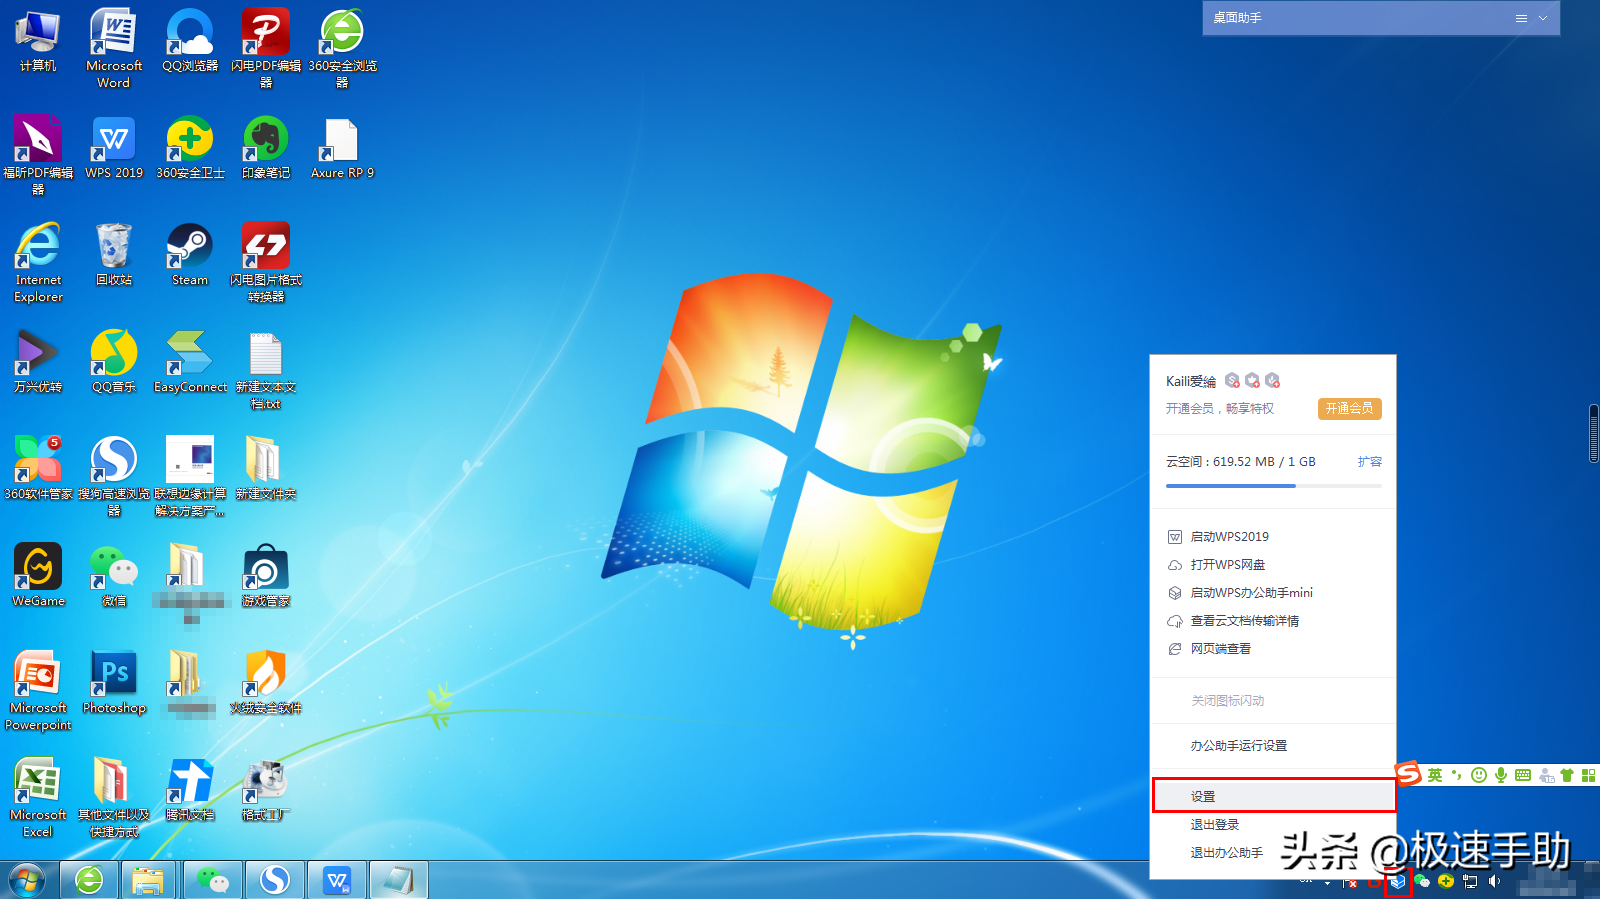Open the Windows Start button
The height and width of the screenshot is (899, 1600).
coord(27,880)
